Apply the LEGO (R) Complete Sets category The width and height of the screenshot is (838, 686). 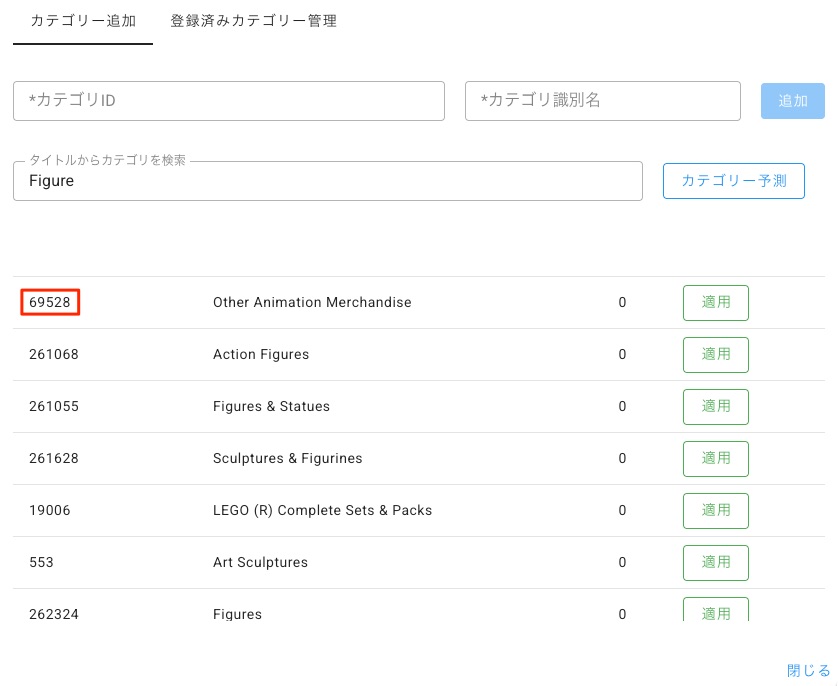coord(715,511)
